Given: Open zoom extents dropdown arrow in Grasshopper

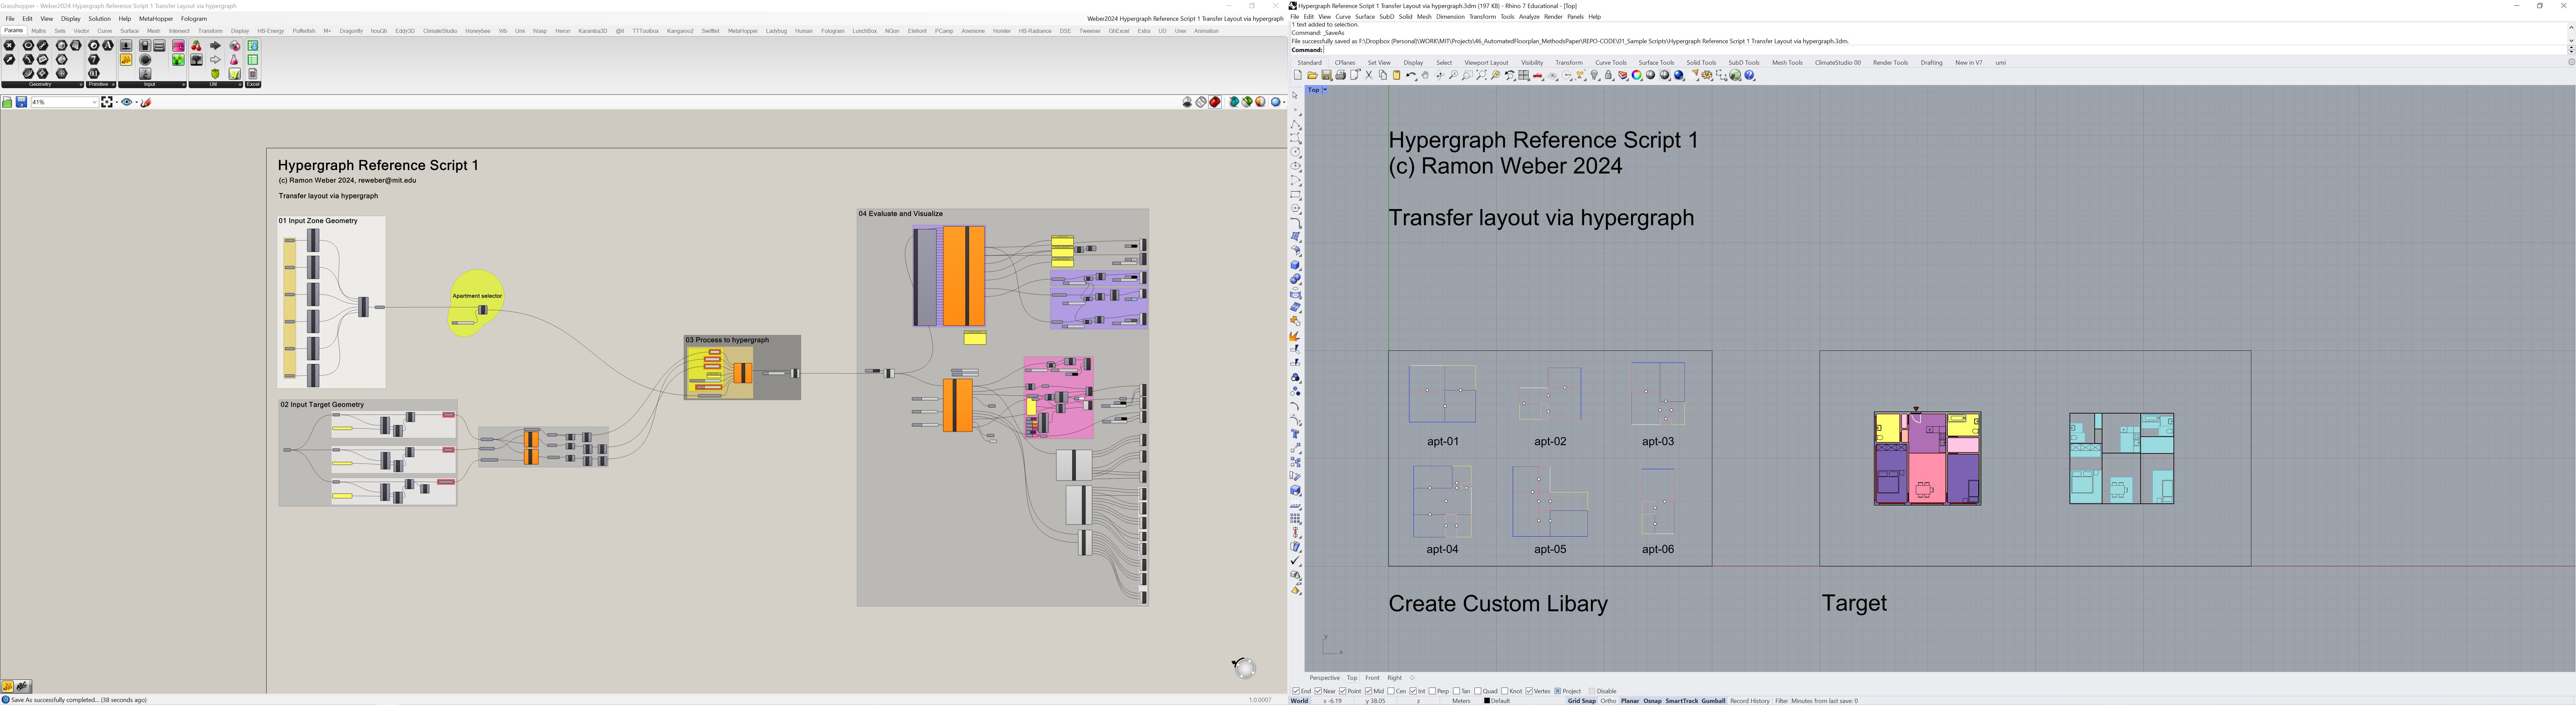Looking at the screenshot, I should coord(117,102).
